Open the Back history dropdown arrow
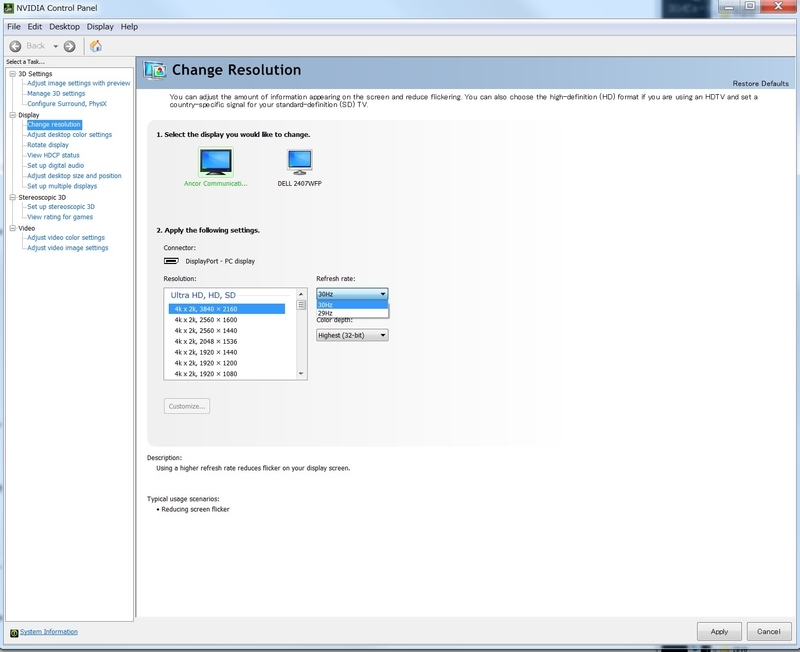The width and height of the screenshot is (800, 652). [55, 46]
